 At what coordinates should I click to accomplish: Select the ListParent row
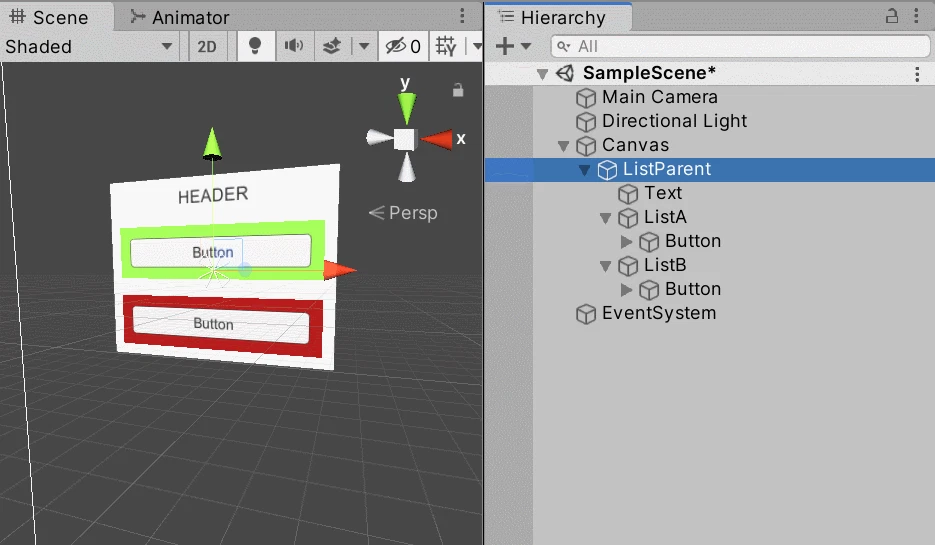click(x=710, y=169)
